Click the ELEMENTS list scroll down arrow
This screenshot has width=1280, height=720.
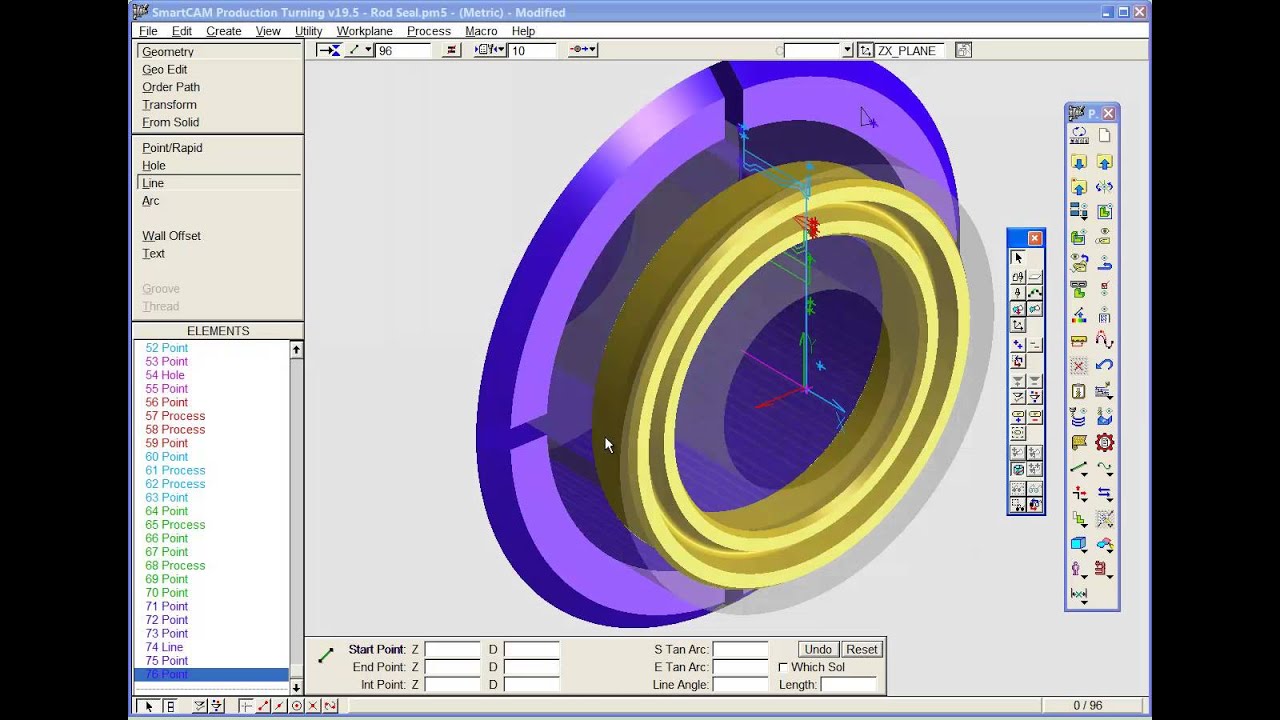point(296,688)
